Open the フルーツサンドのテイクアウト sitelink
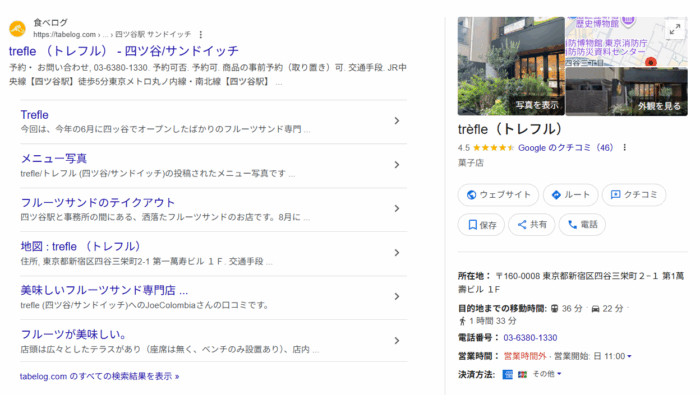The height and width of the screenshot is (395, 700). 98,202
